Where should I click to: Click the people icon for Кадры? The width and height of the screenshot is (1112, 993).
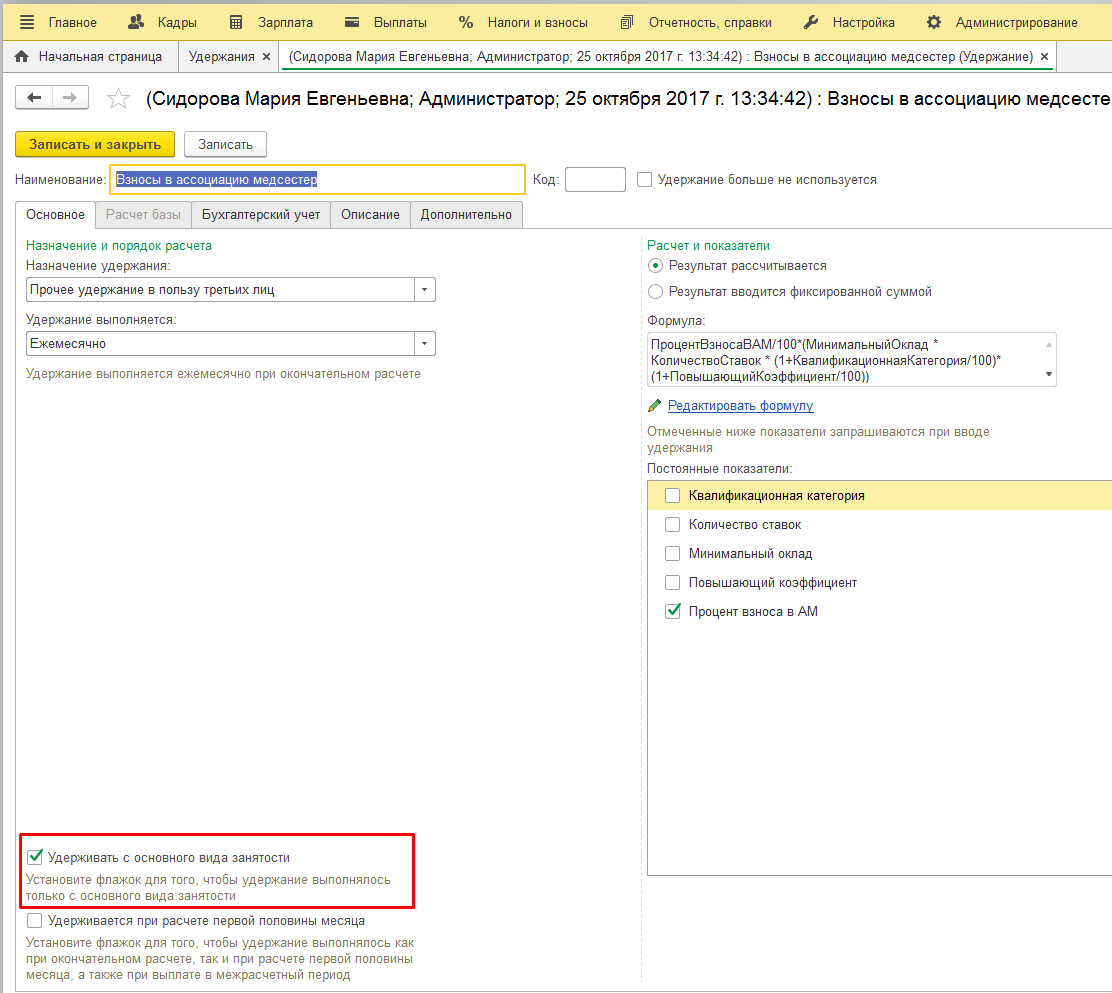pyautogui.click(x=136, y=22)
